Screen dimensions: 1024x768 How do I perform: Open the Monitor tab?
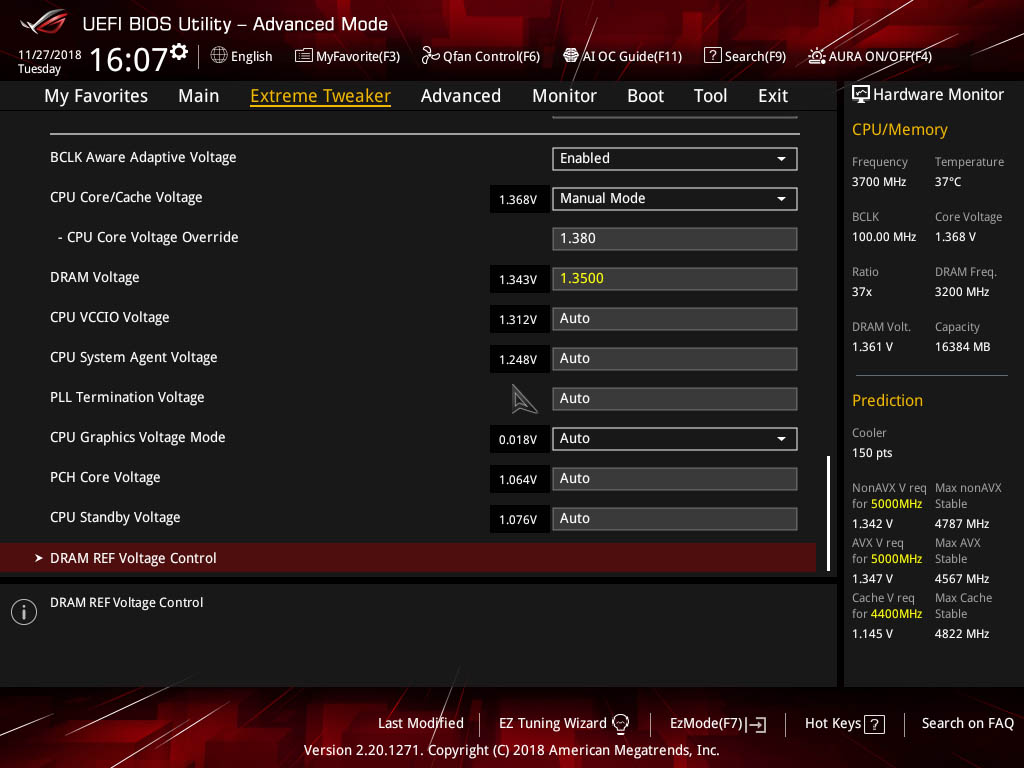(x=564, y=96)
